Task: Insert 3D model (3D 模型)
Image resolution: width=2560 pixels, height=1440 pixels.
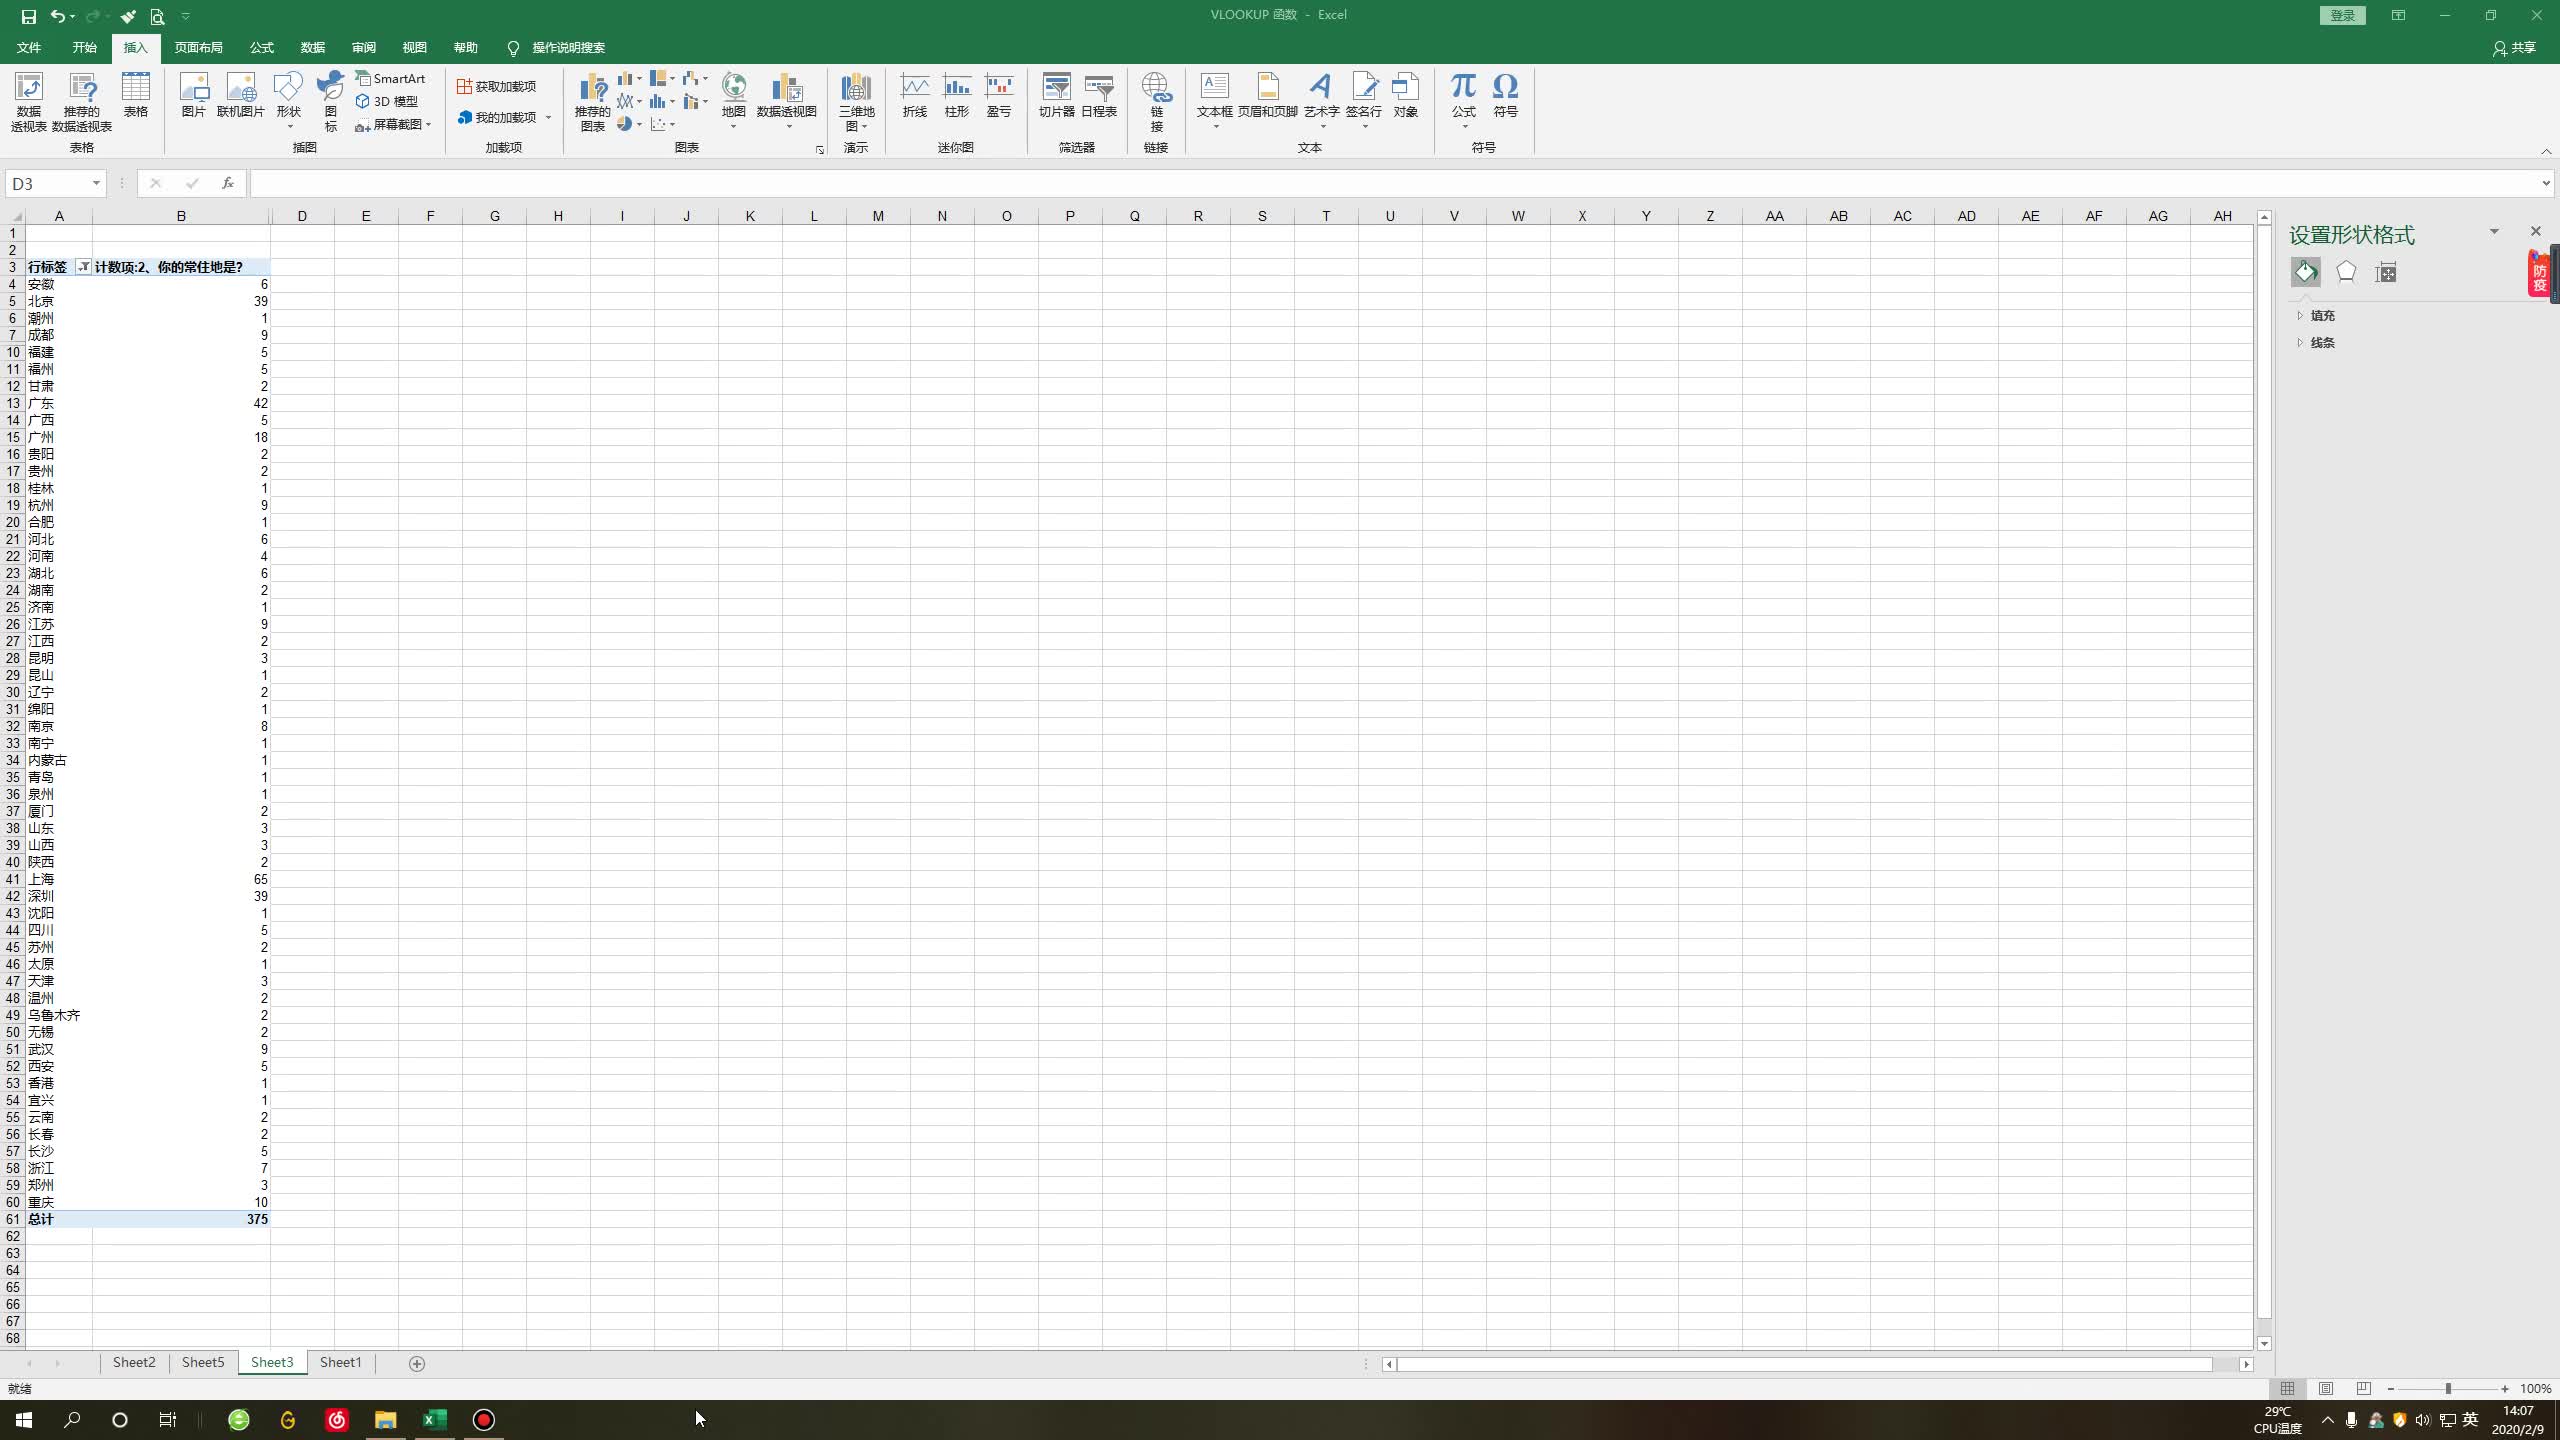Action: pyautogui.click(x=387, y=101)
